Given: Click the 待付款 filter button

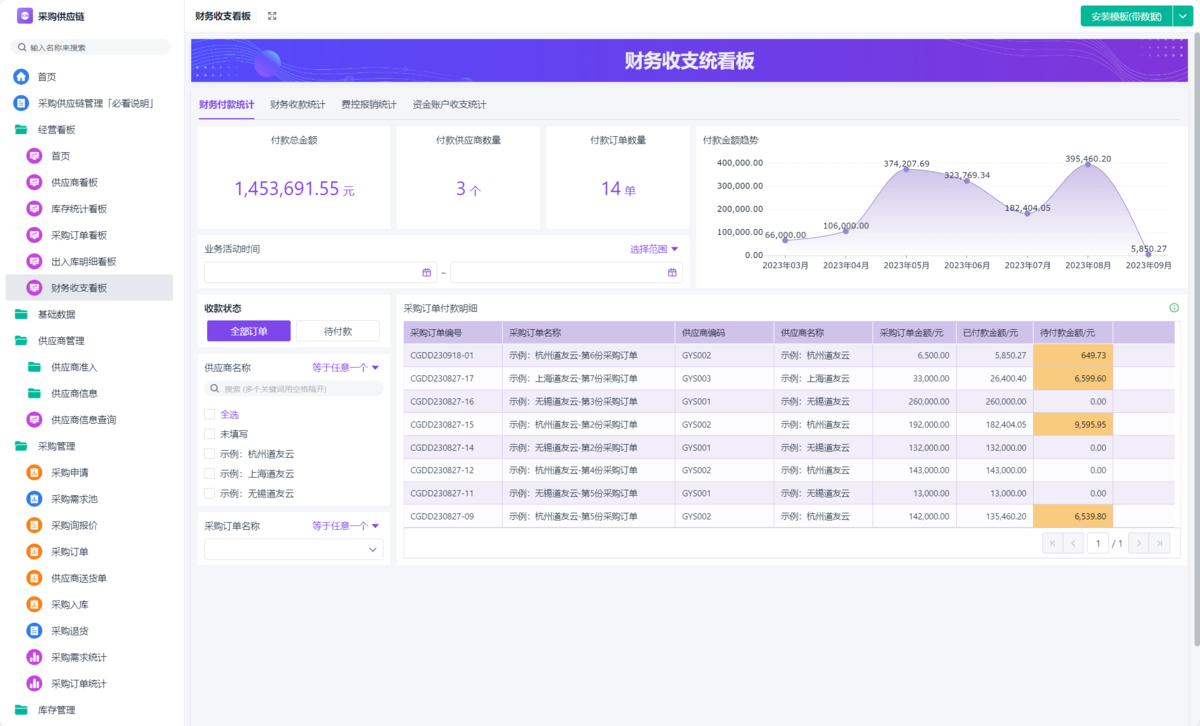Looking at the screenshot, I should 337,331.
